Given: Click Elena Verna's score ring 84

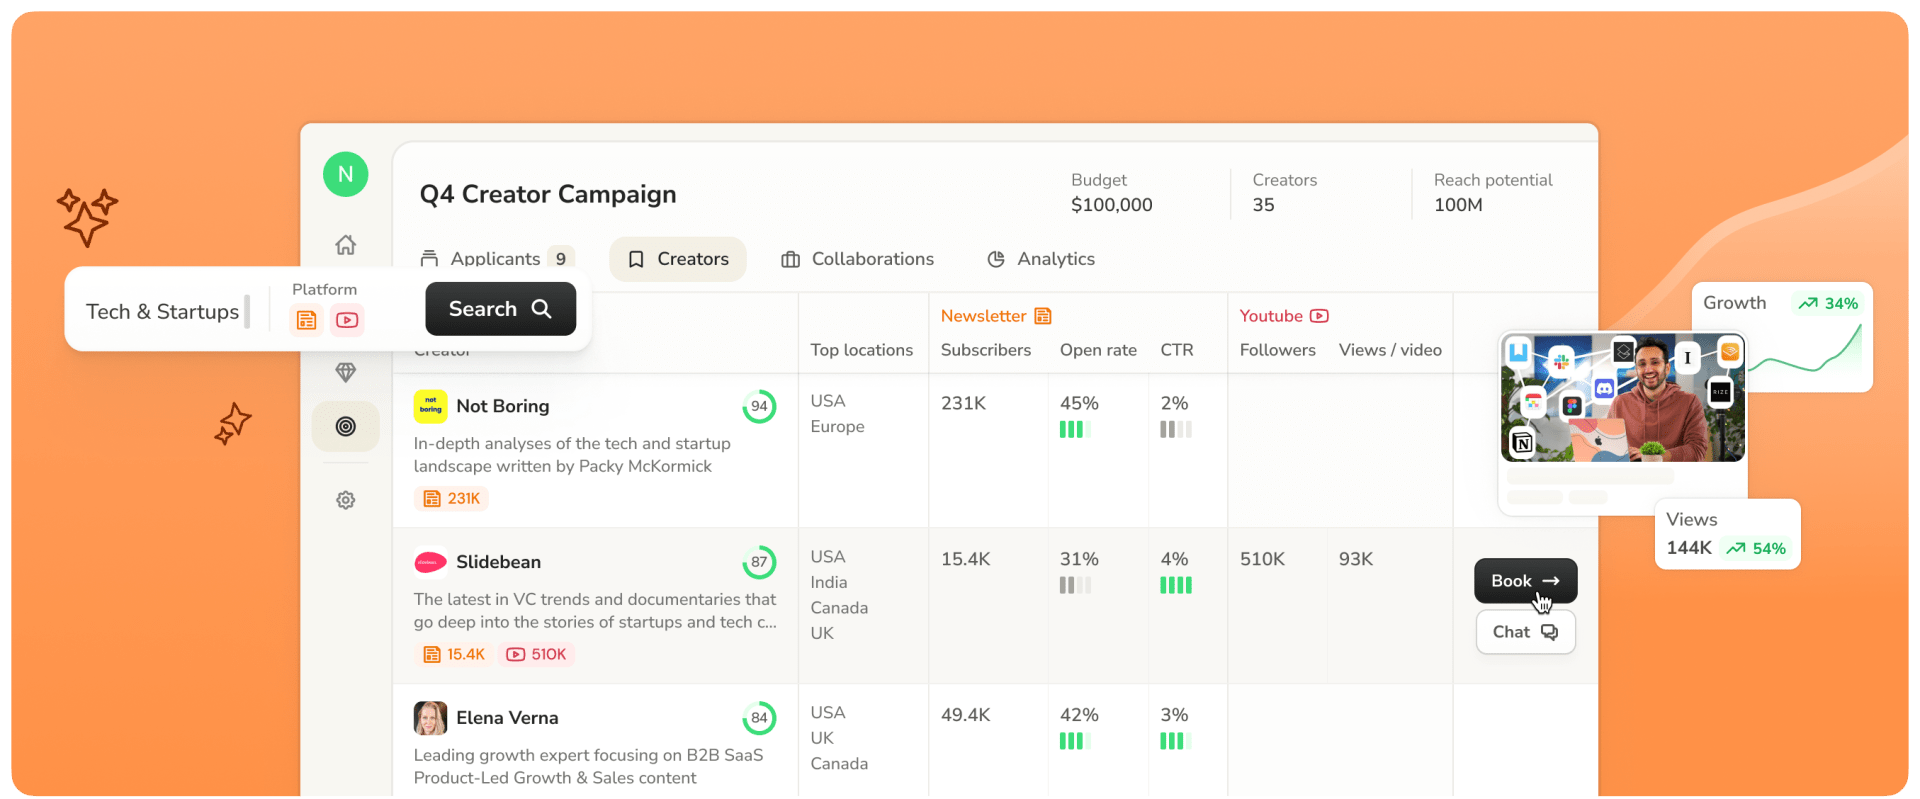Looking at the screenshot, I should 760,718.
